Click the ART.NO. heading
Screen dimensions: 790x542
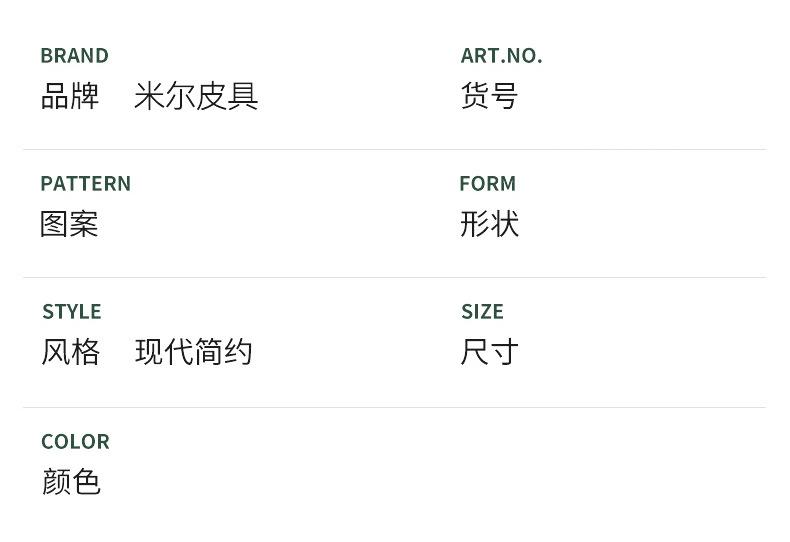tap(501, 56)
